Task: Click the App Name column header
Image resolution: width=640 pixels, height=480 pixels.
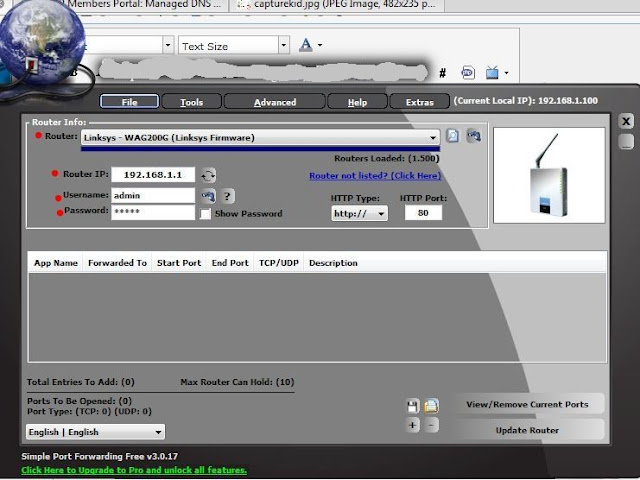Action: click(x=56, y=263)
